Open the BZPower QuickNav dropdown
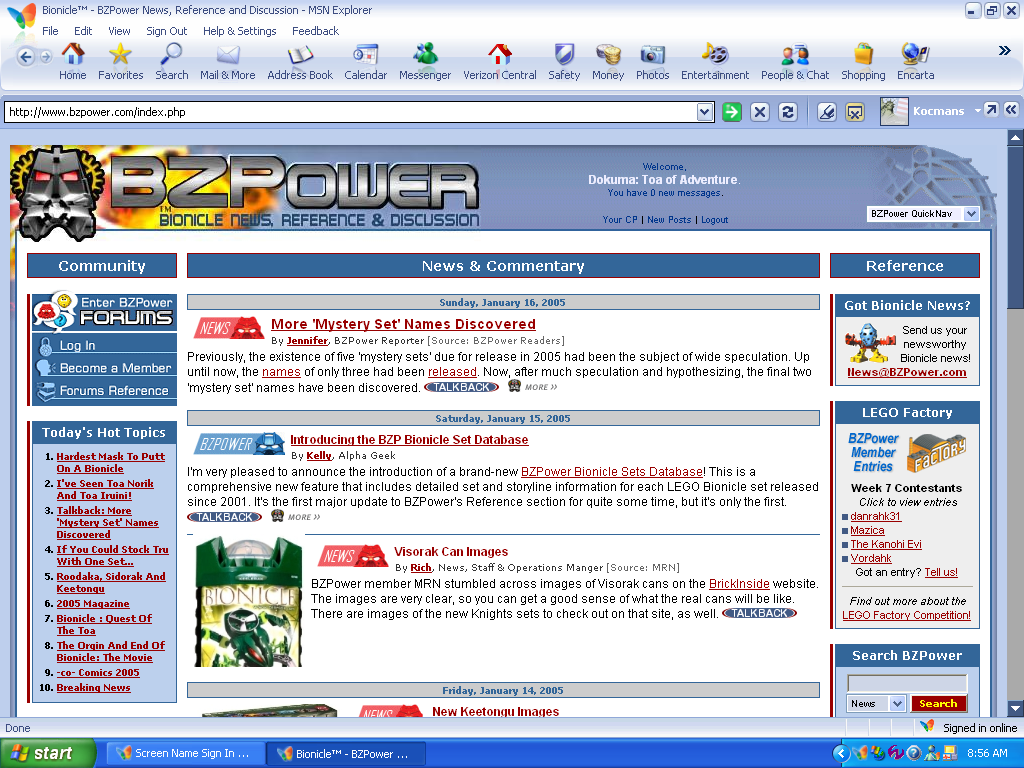The height and width of the screenshot is (768, 1024). [x=923, y=214]
